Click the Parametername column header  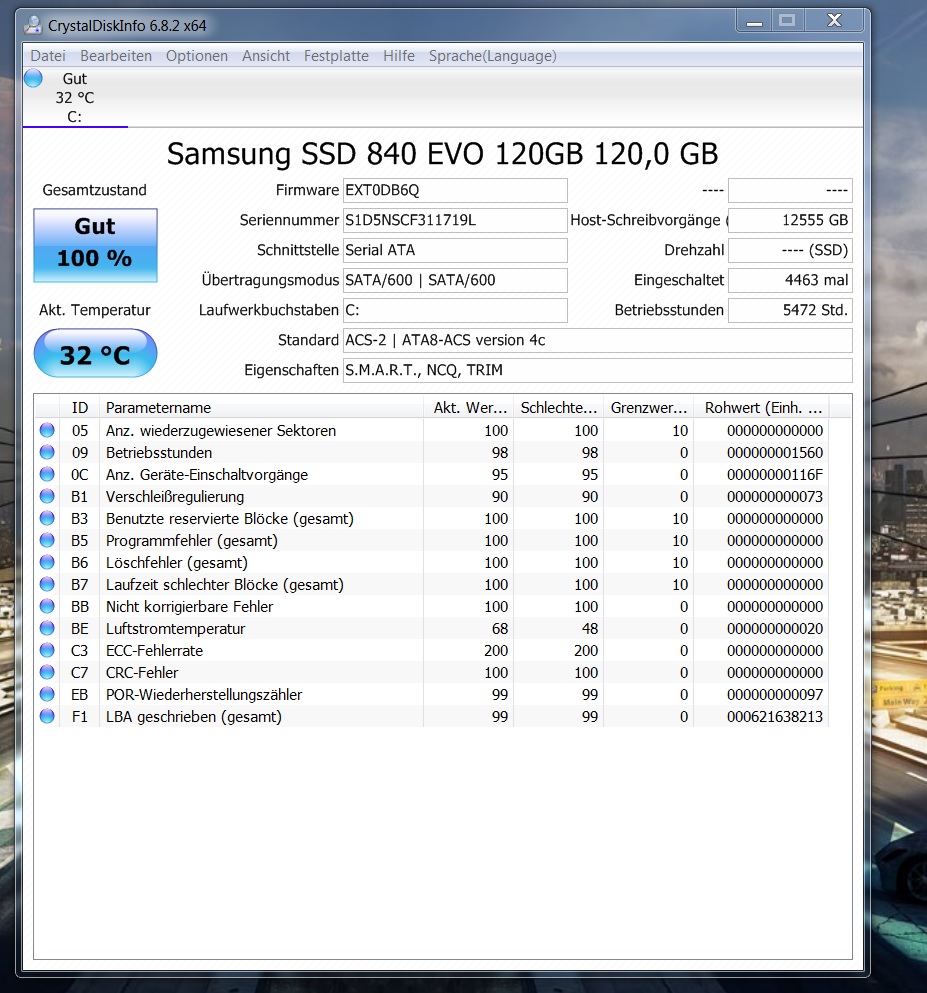261,408
